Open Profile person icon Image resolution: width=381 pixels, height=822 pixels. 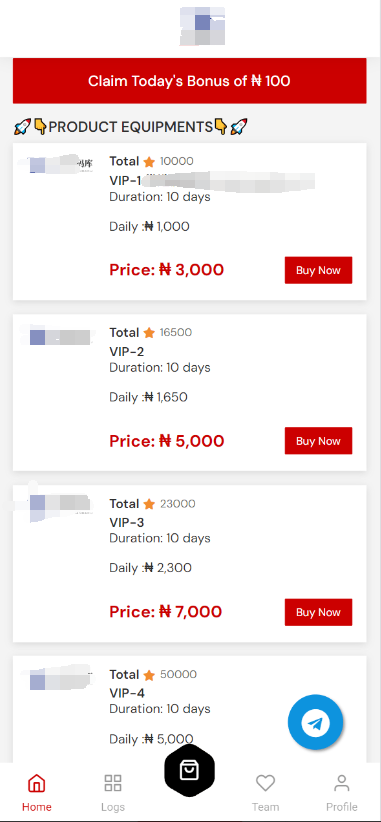[342, 783]
